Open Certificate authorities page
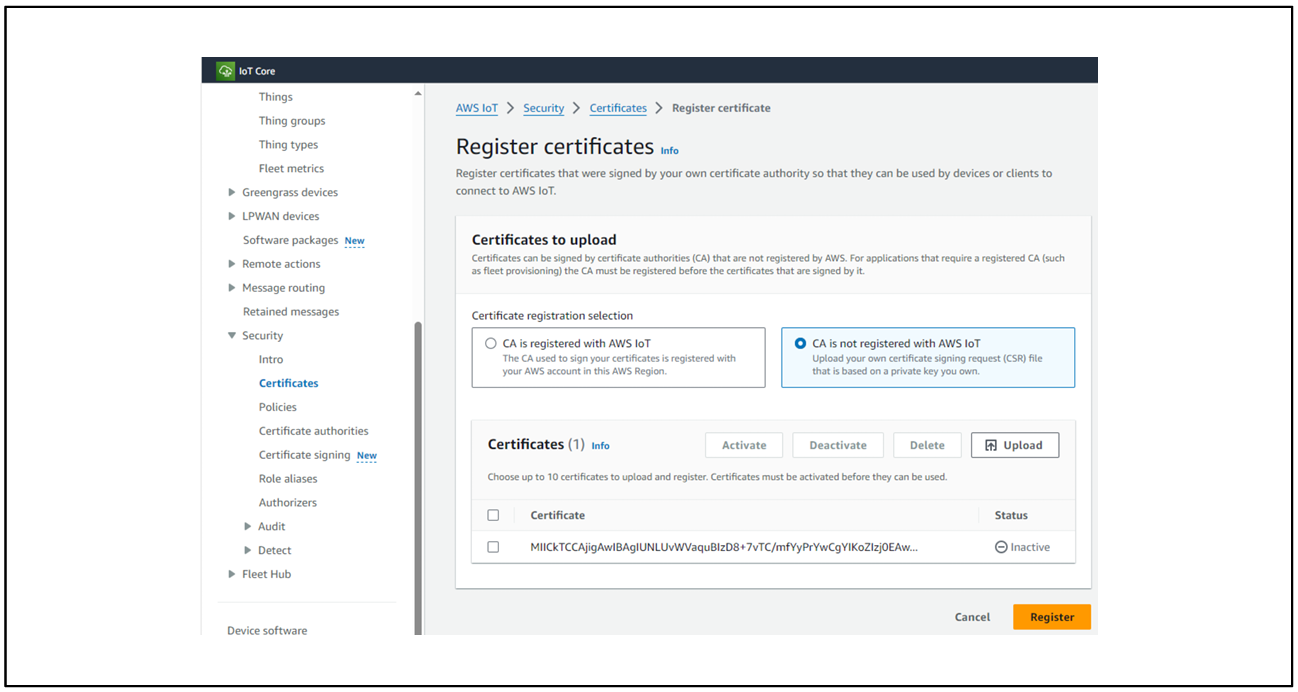 coord(314,431)
